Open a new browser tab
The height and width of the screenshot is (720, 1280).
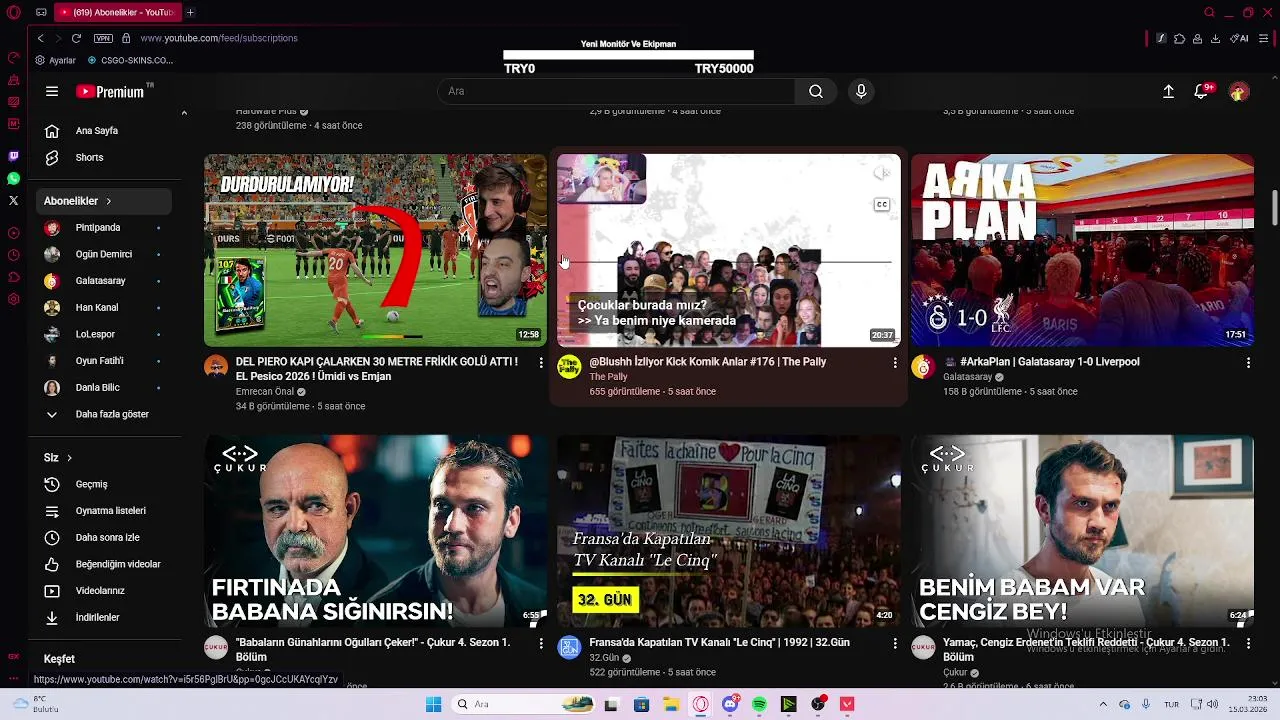coord(190,12)
